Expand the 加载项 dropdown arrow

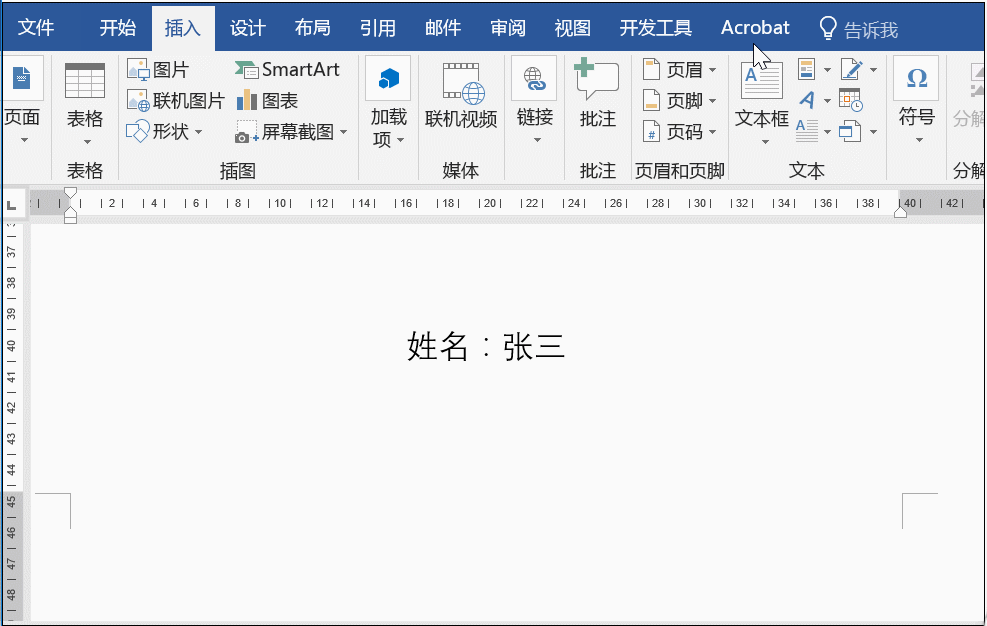tap(401, 140)
